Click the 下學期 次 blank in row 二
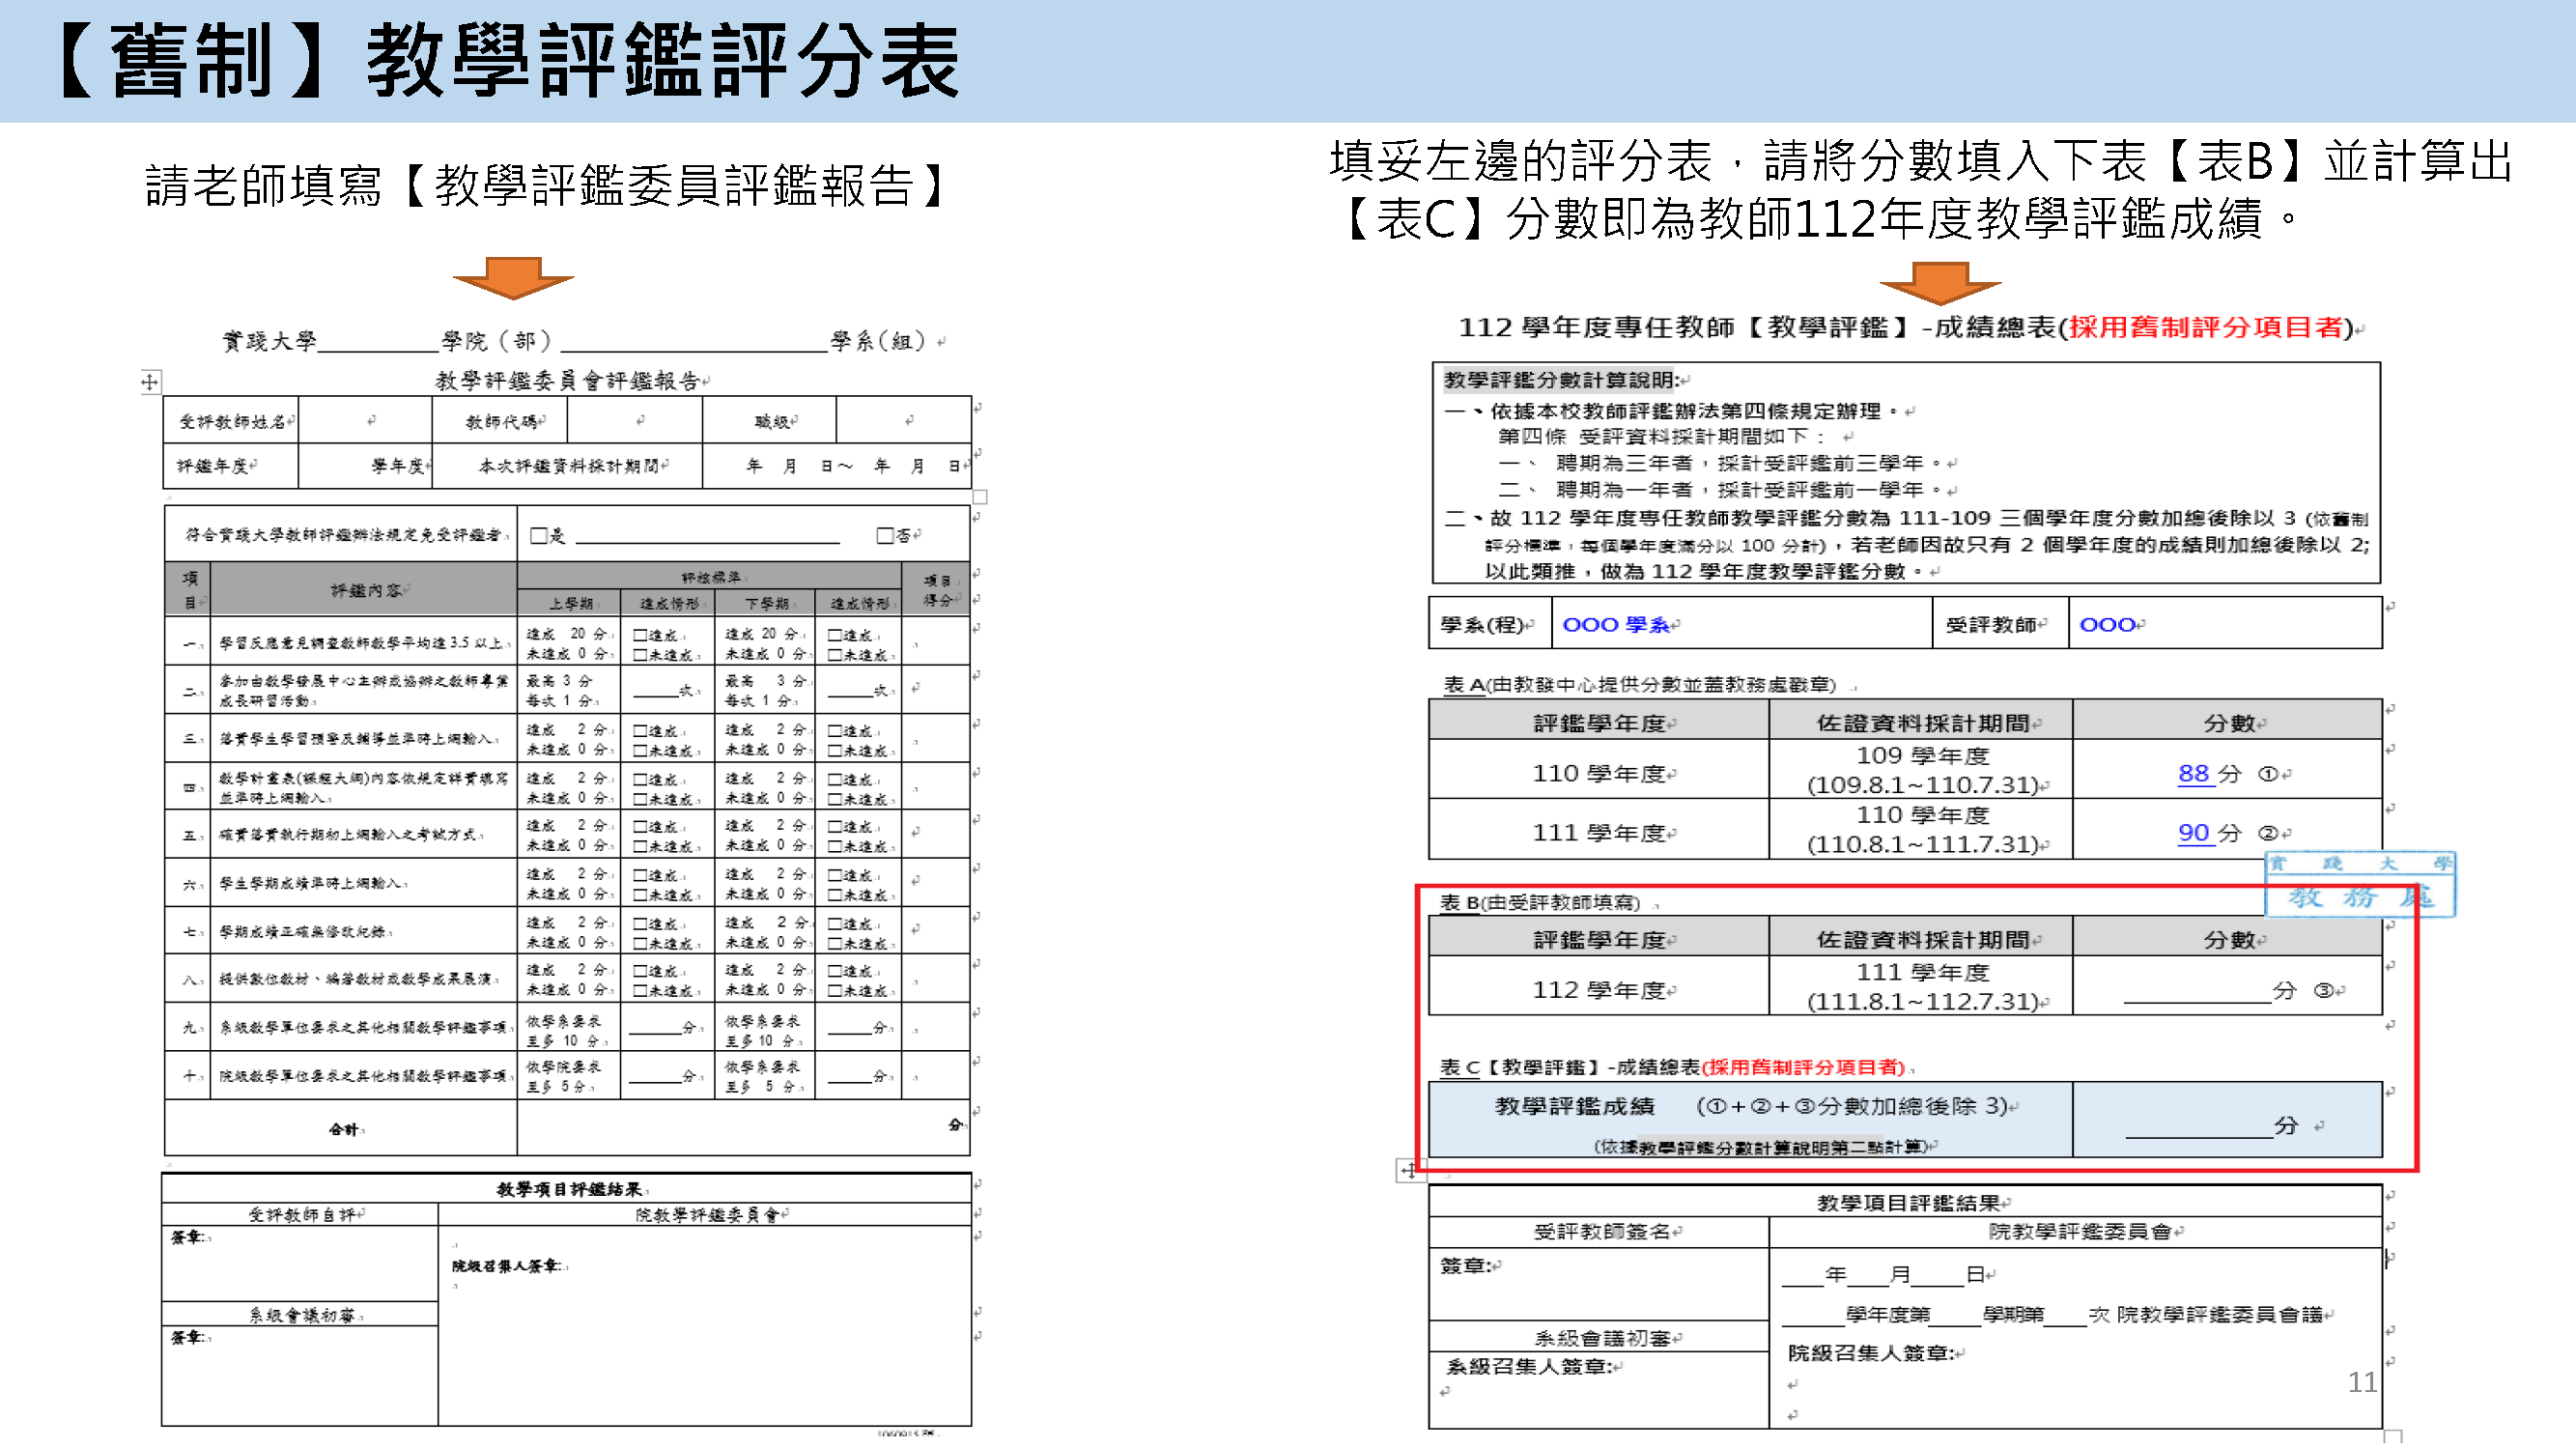The width and height of the screenshot is (2576, 1449). click(x=850, y=692)
